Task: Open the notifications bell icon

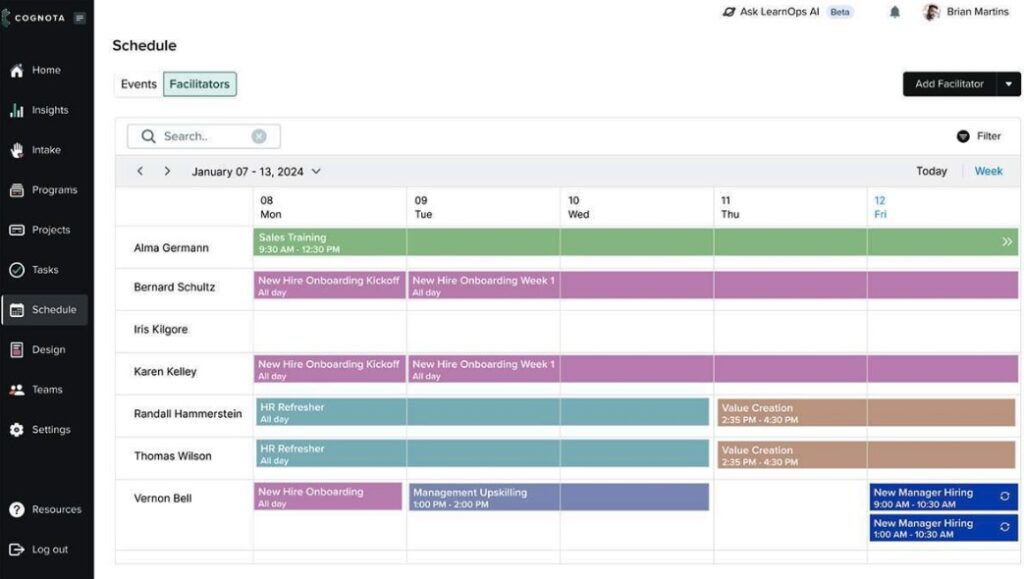Action: (894, 12)
